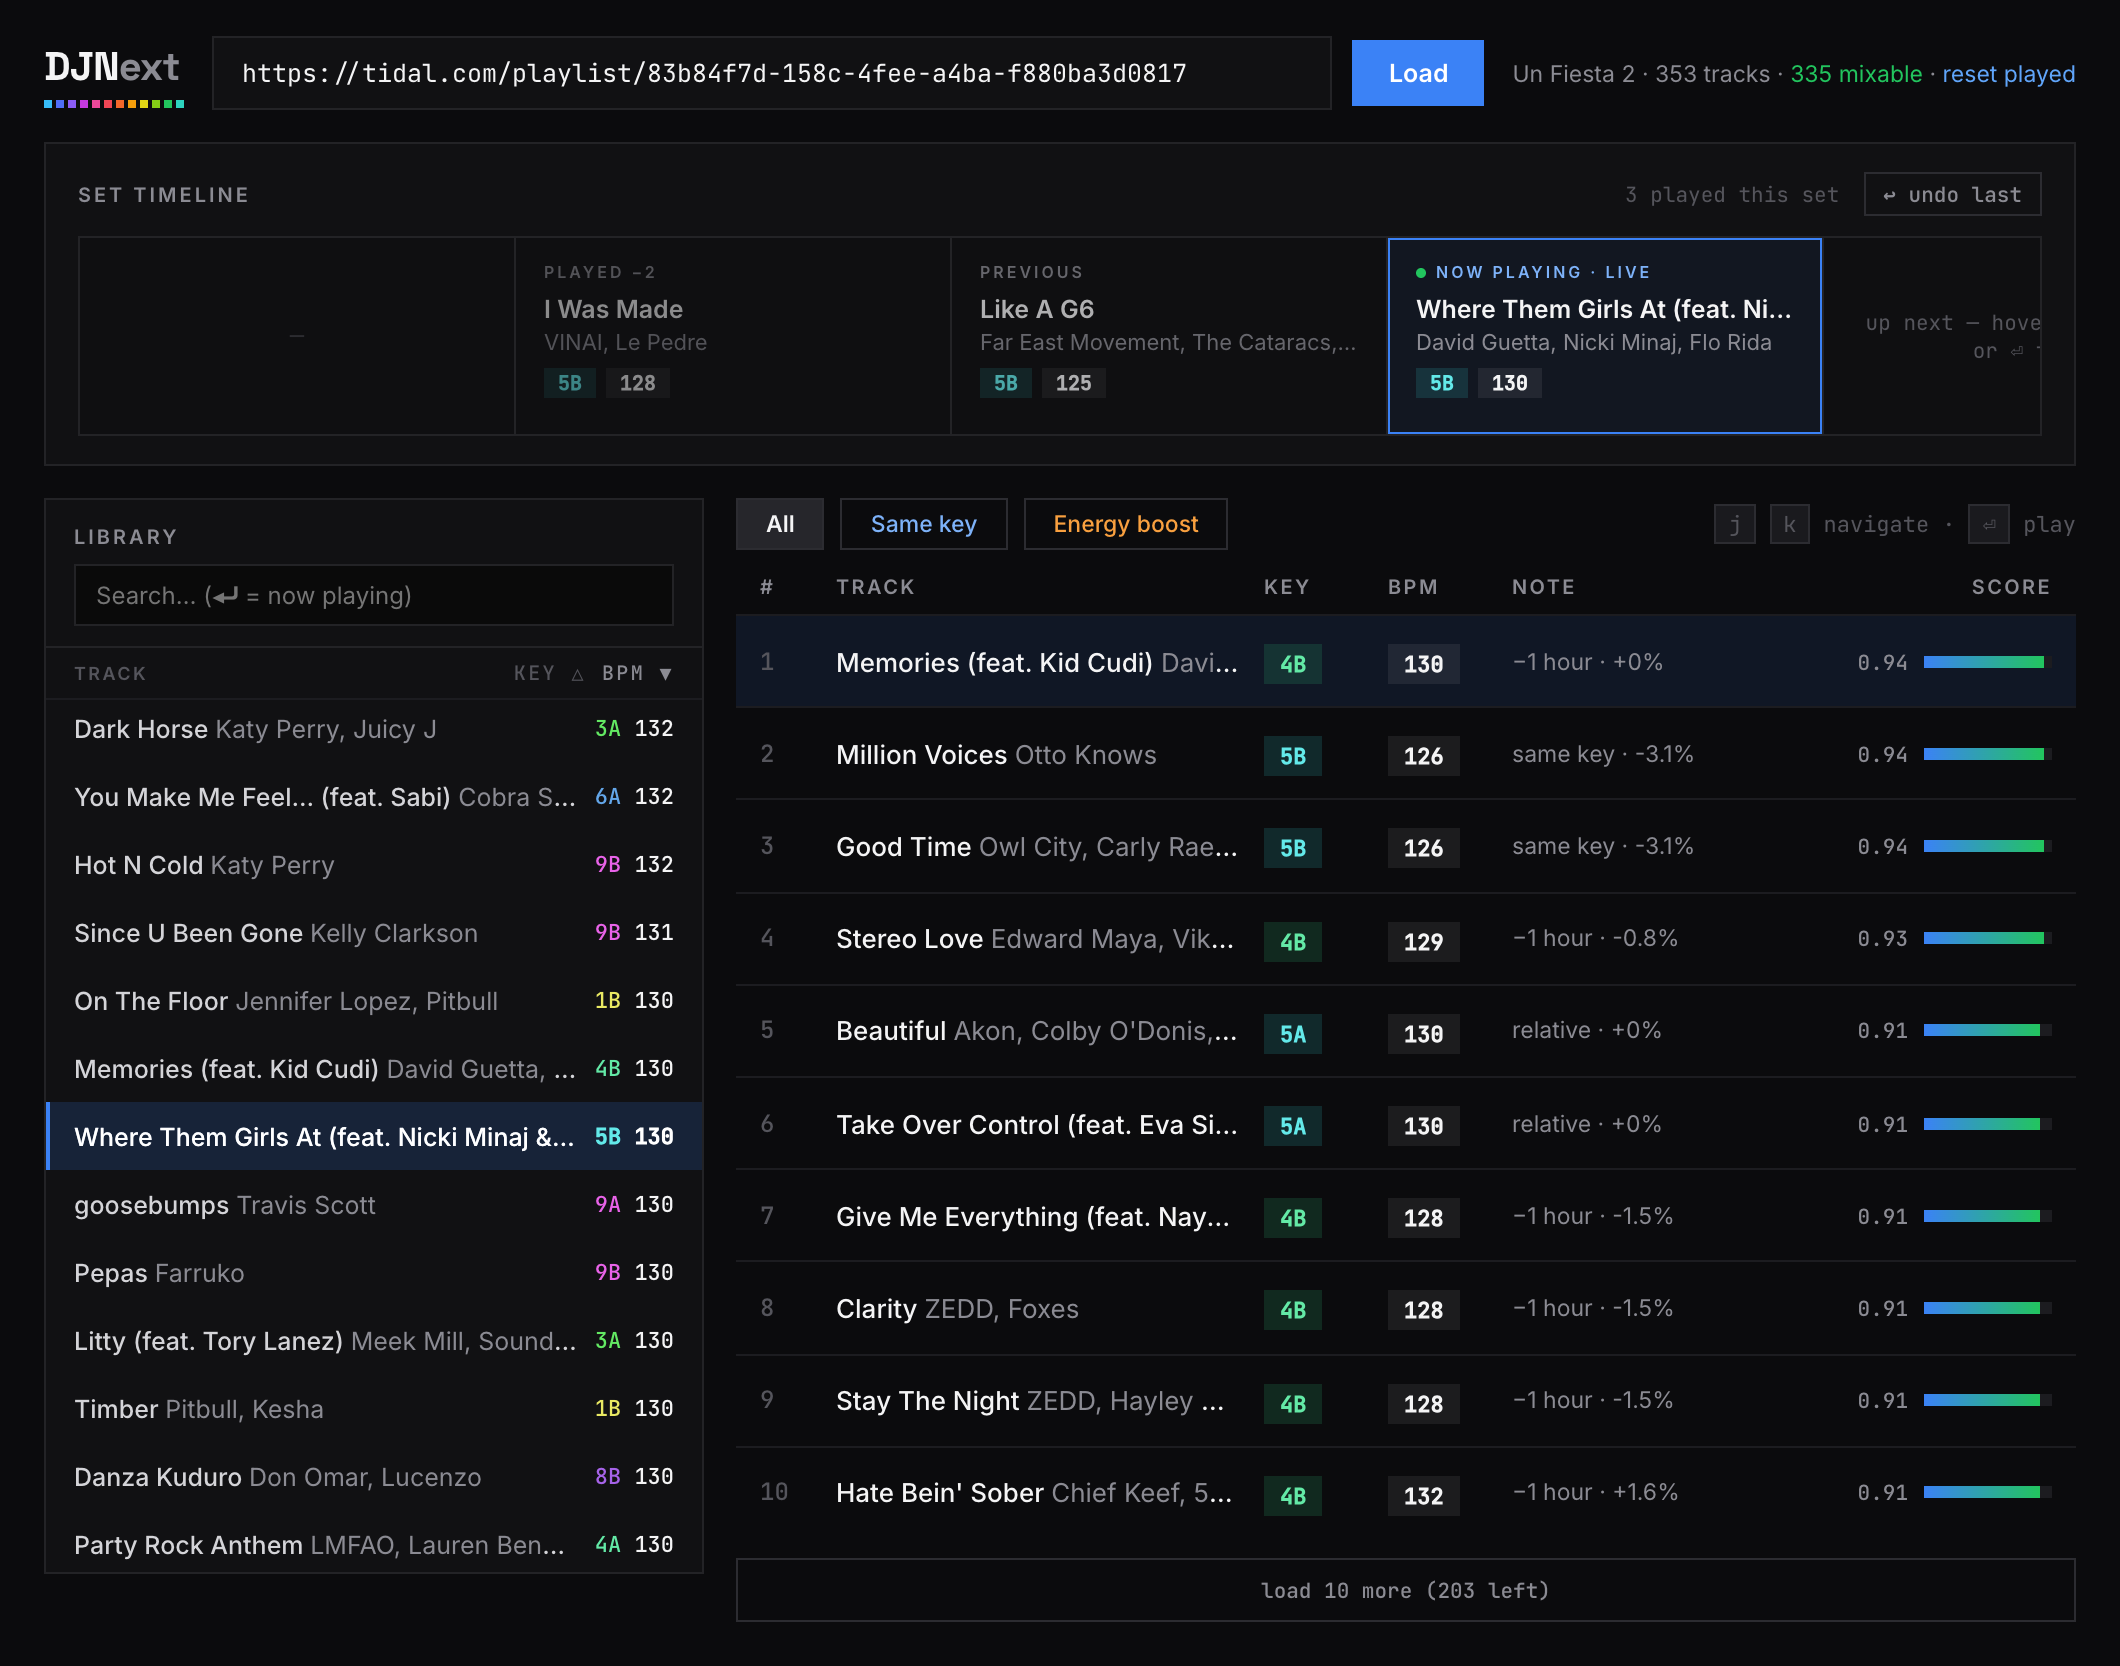Select Danza Kuduro in library
This screenshot has height=1666, width=2120.
coord(374,1477)
